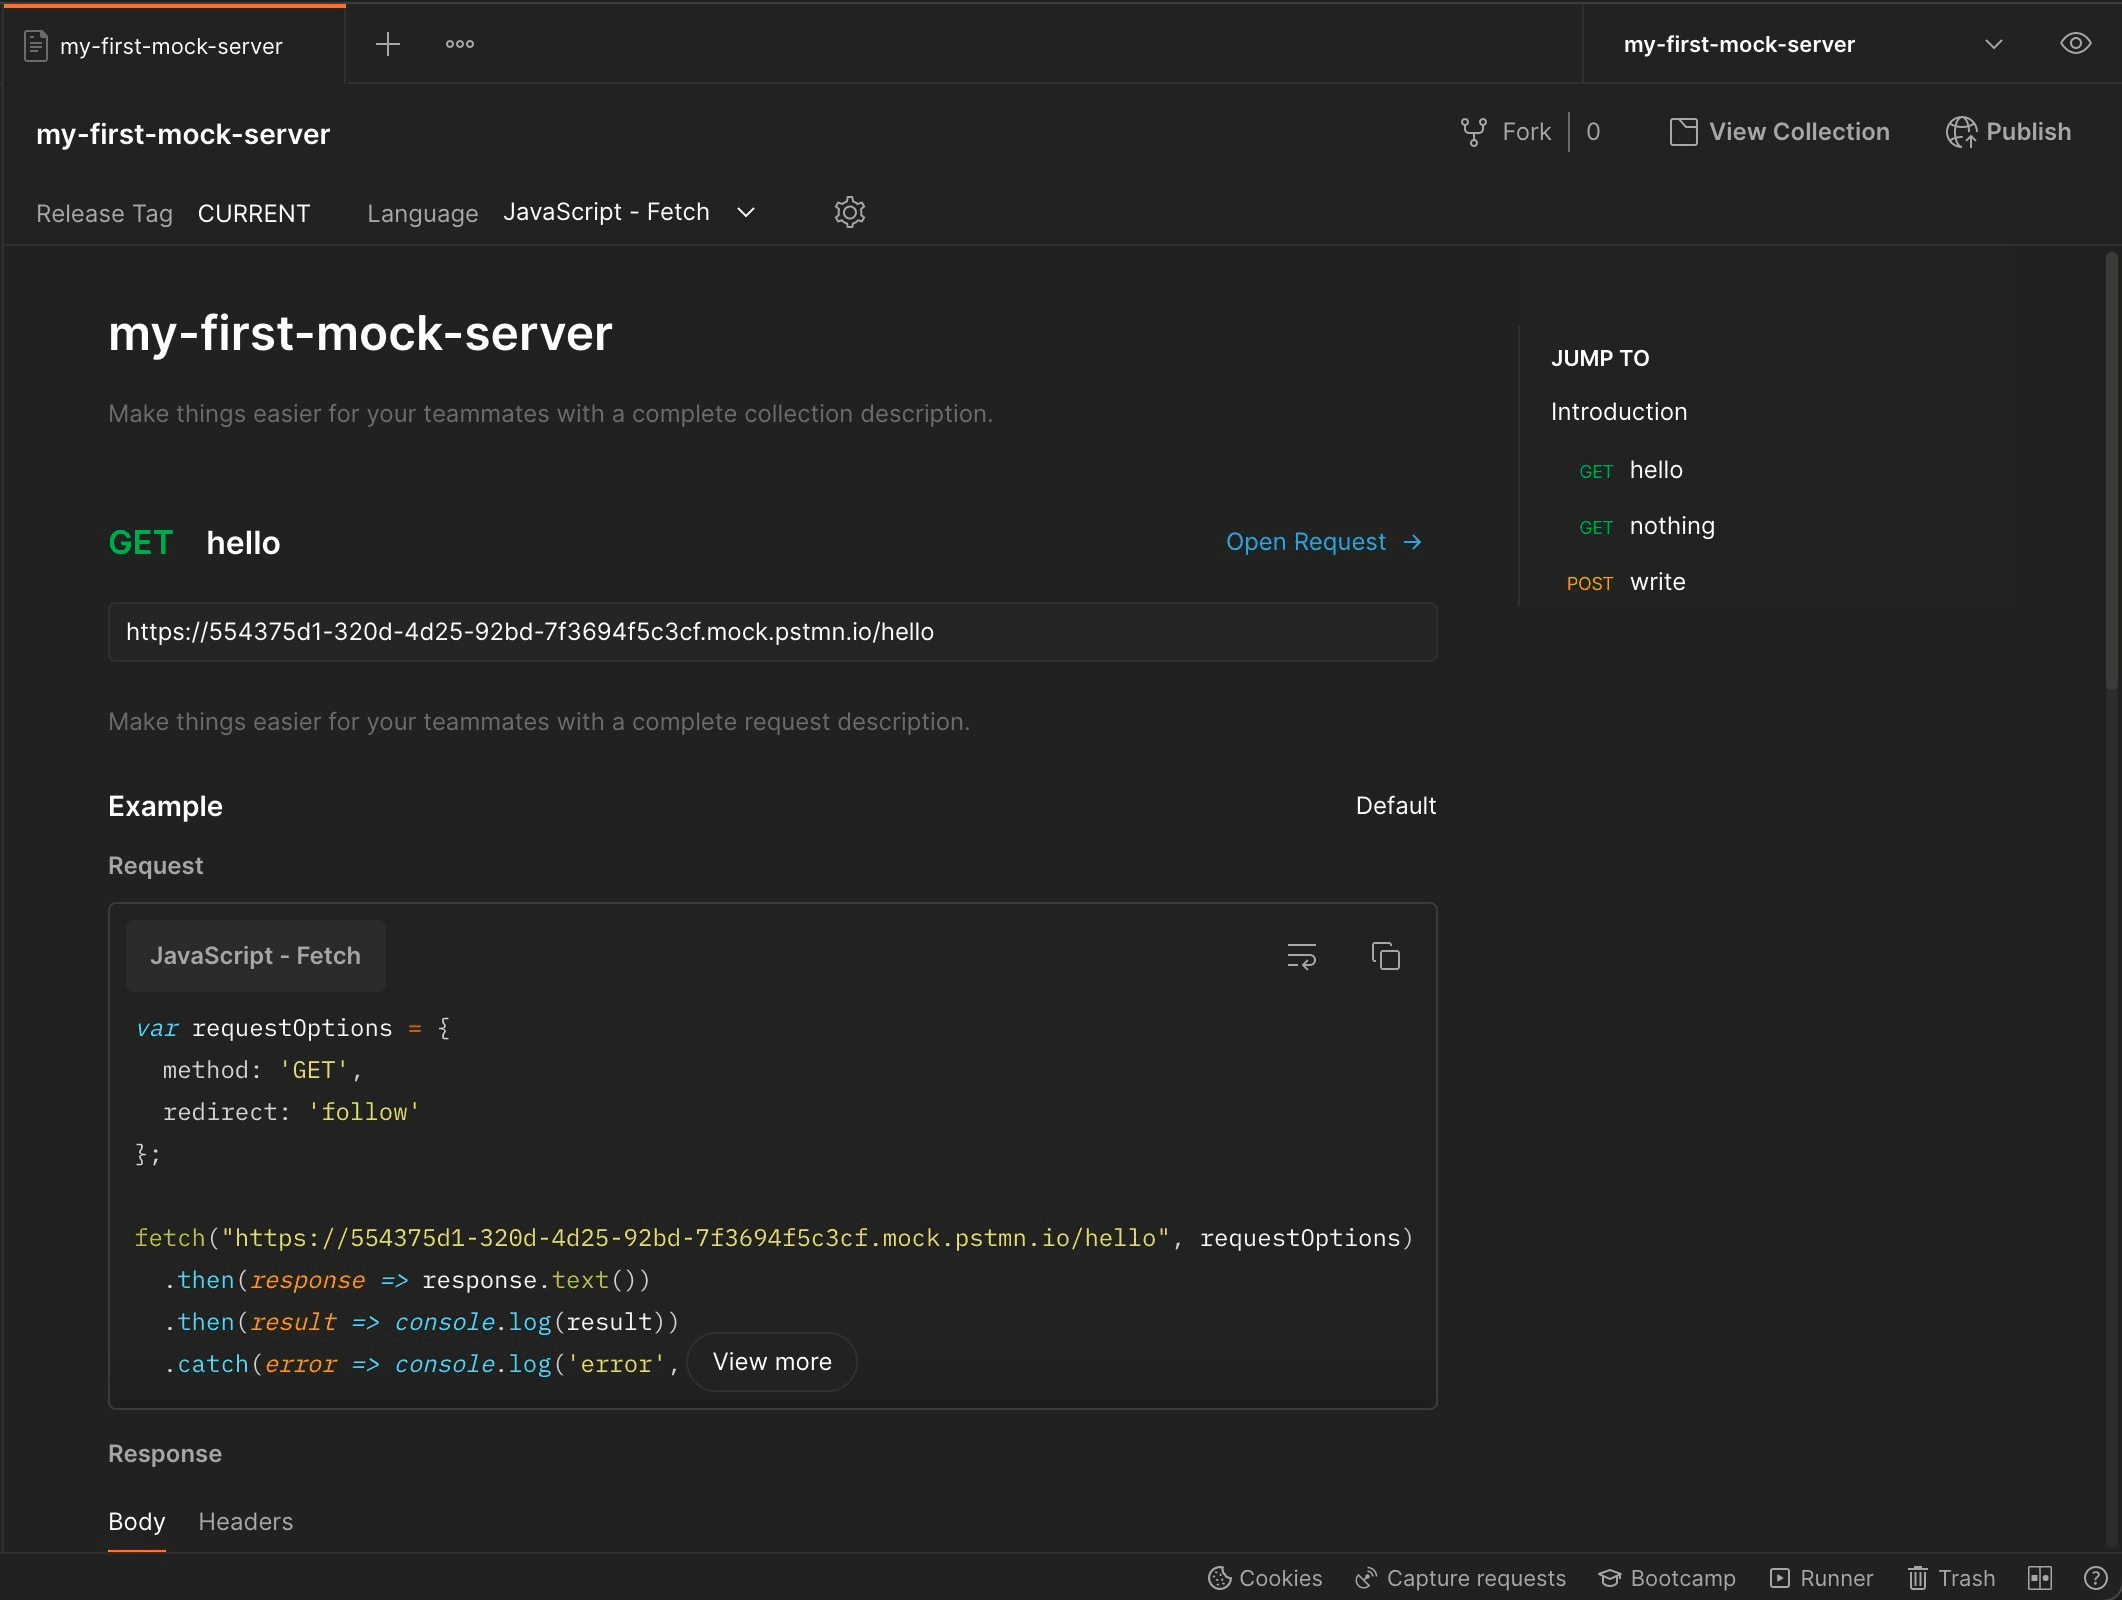
Task: Edit the collection description placeholder
Action: coord(550,414)
